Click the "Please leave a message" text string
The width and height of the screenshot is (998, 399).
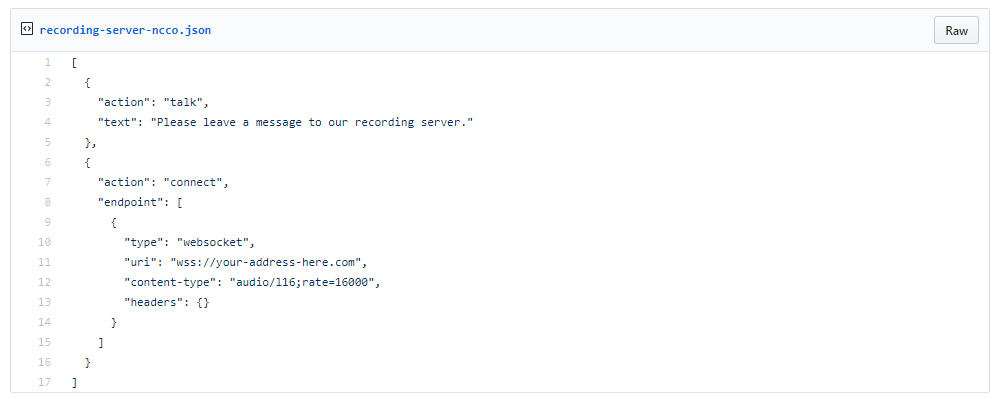312,122
